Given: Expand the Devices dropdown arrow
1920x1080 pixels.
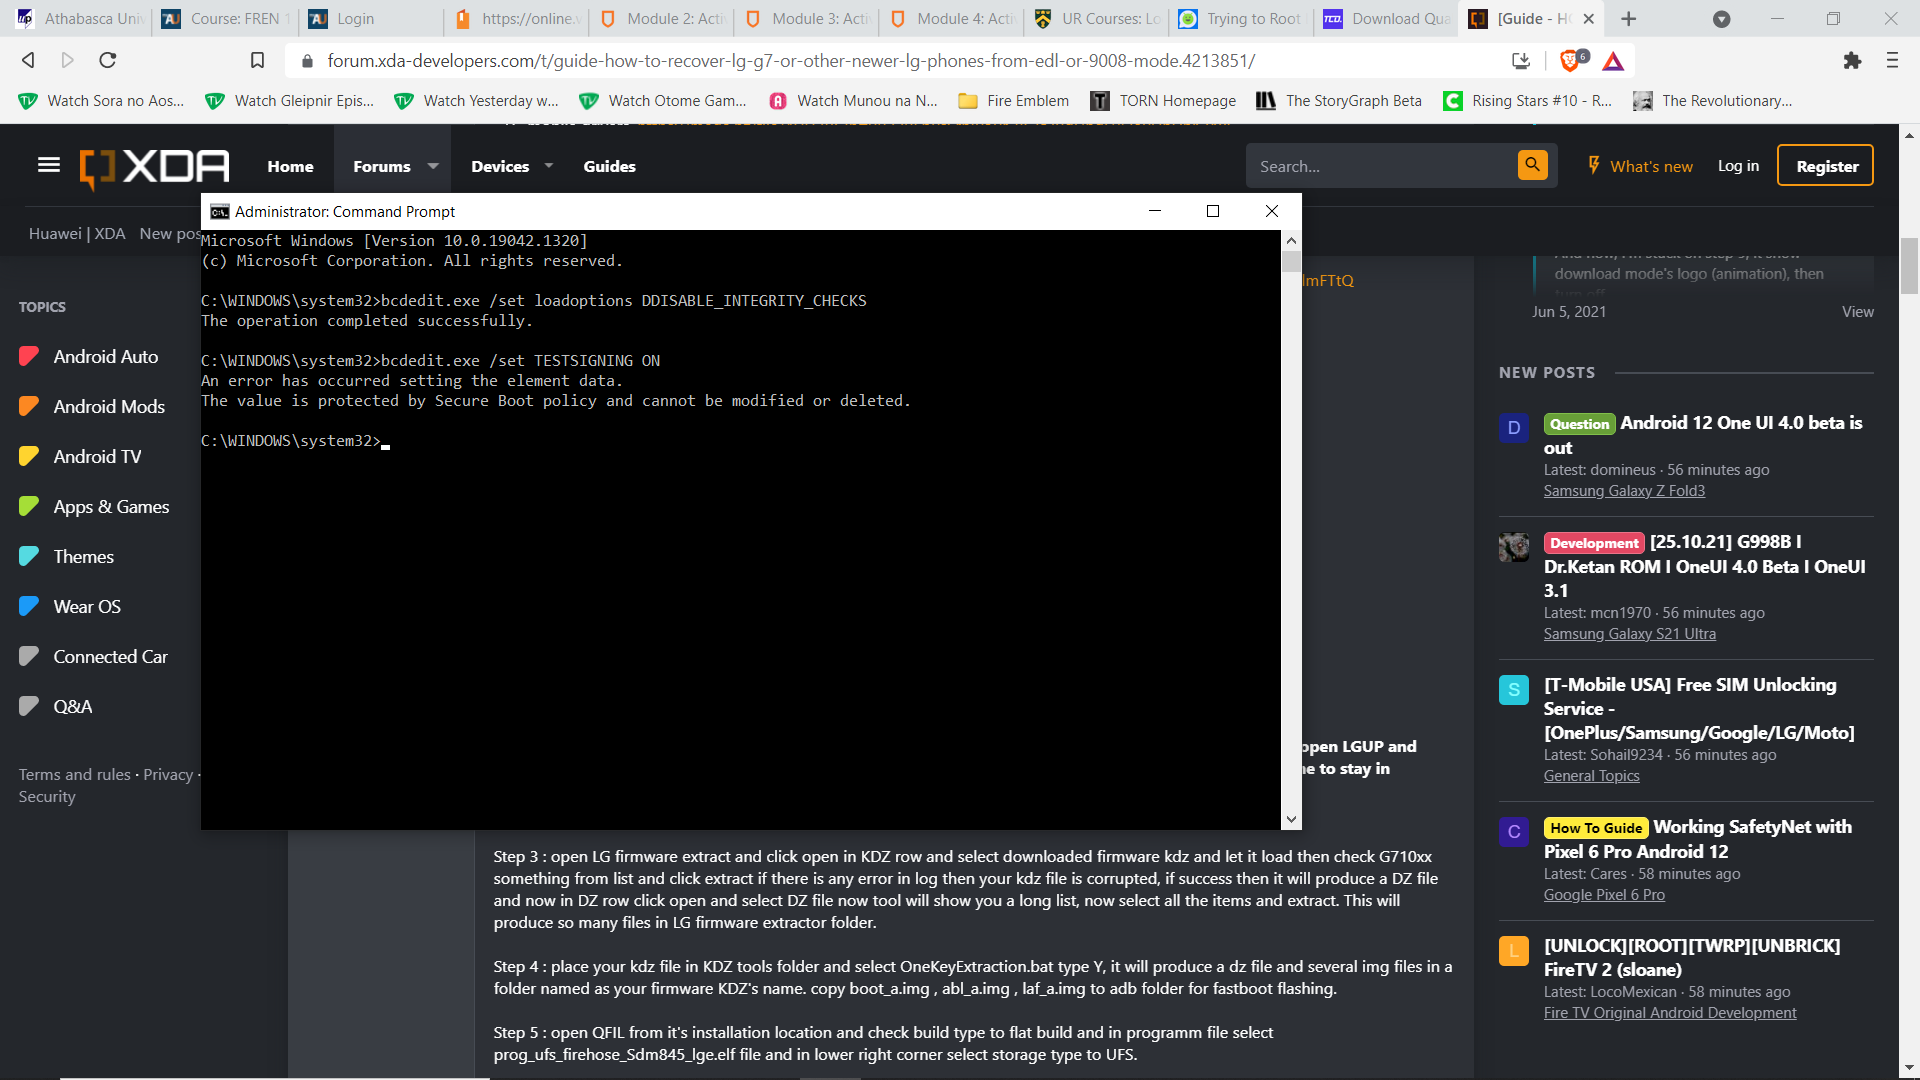Looking at the screenshot, I should [549, 166].
